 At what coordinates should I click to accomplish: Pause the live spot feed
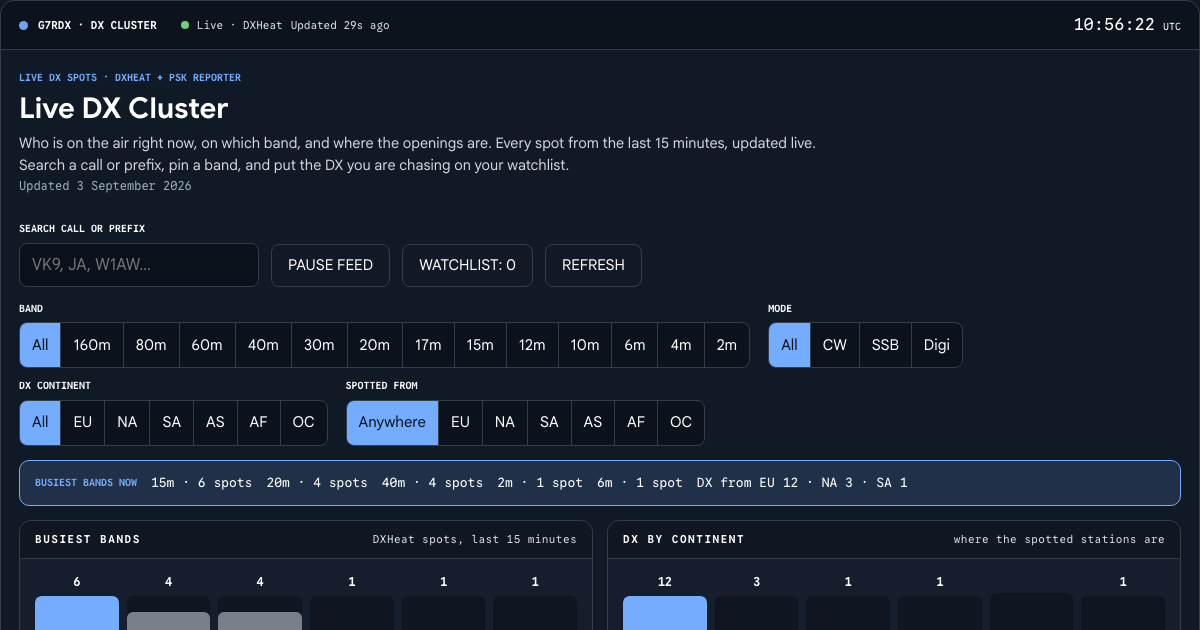330,265
